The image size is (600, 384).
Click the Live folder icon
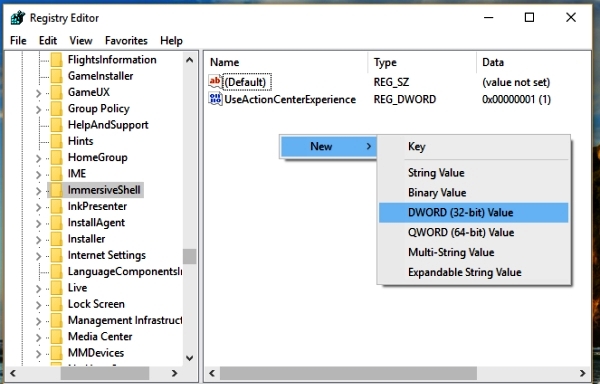pos(56,288)
